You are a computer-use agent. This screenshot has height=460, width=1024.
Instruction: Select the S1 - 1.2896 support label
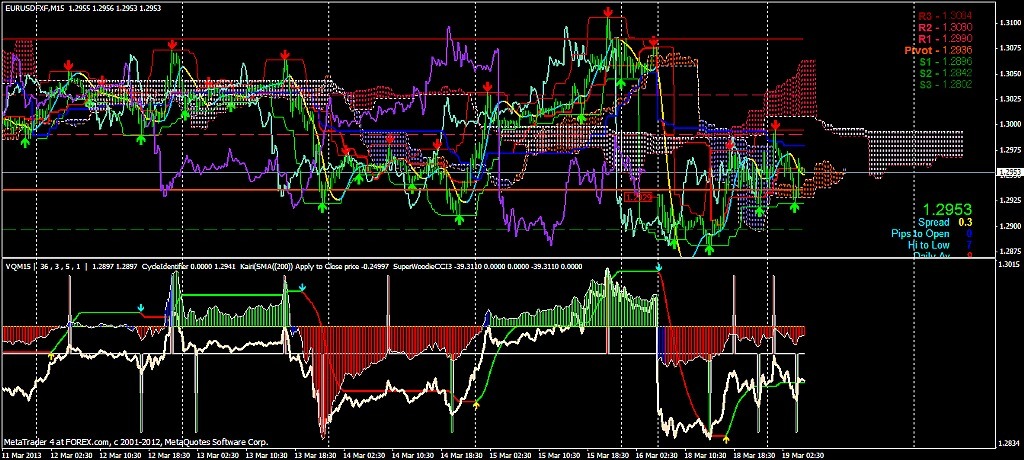(946, 62)
